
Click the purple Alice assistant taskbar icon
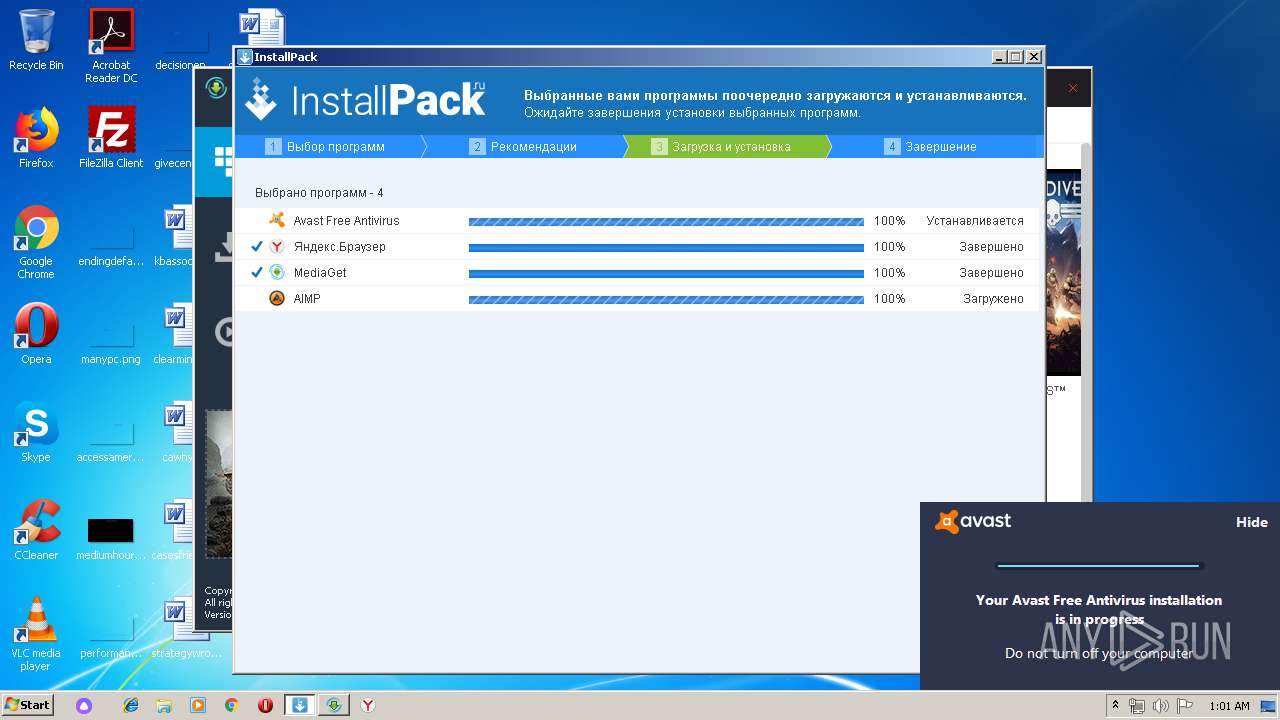(85, 705)
